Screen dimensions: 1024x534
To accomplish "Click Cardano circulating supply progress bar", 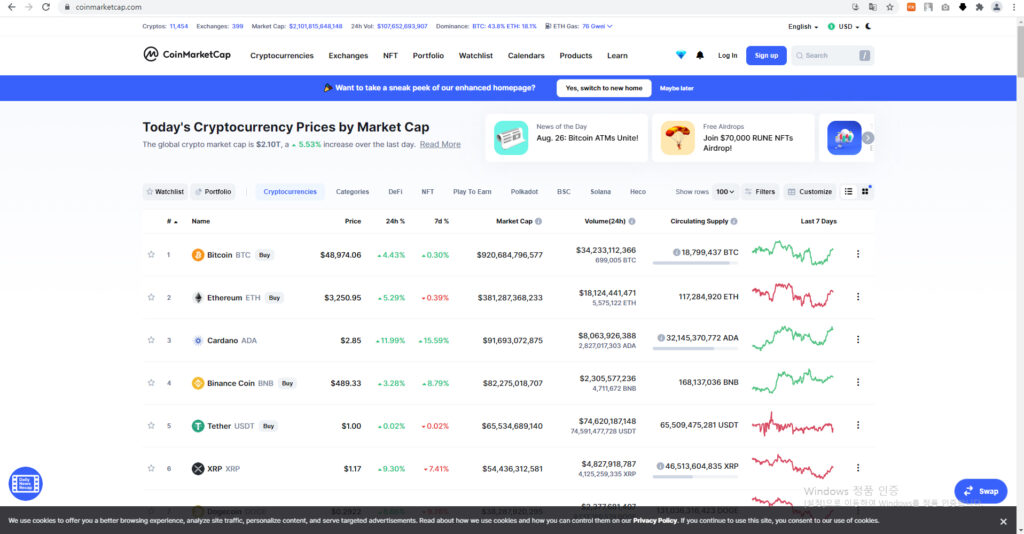I will (x=696, y=349).
